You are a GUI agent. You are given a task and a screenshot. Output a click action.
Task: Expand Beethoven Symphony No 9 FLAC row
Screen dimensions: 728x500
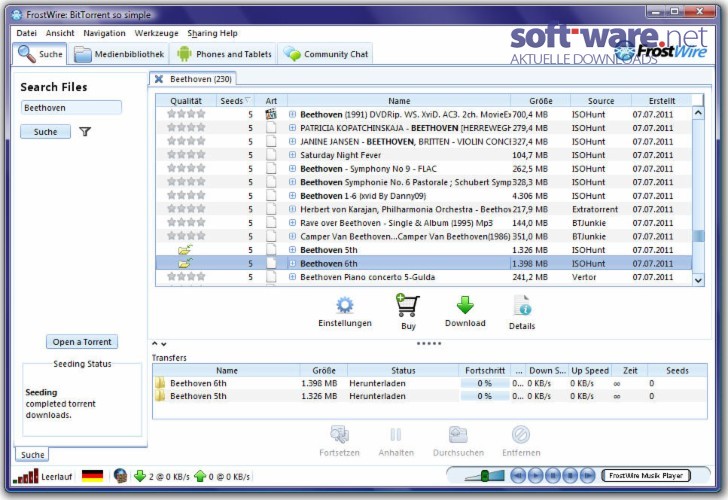coord(292,169)
